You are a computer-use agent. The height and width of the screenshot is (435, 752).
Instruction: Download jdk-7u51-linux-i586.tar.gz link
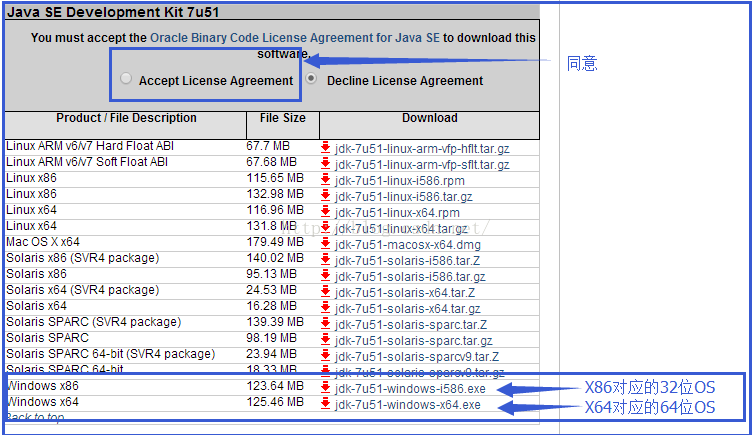point(404,197)
